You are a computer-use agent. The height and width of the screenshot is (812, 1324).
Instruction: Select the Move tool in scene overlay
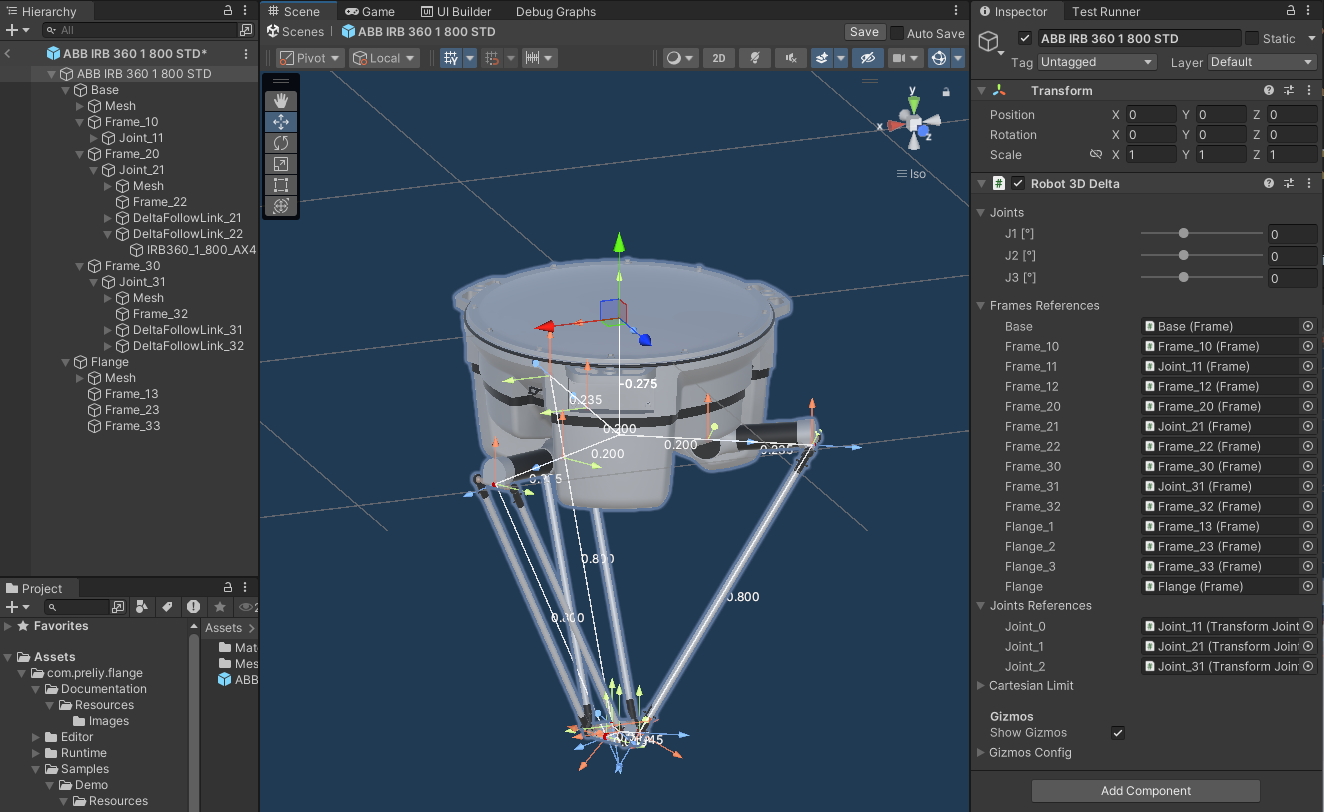coord(281,122)
